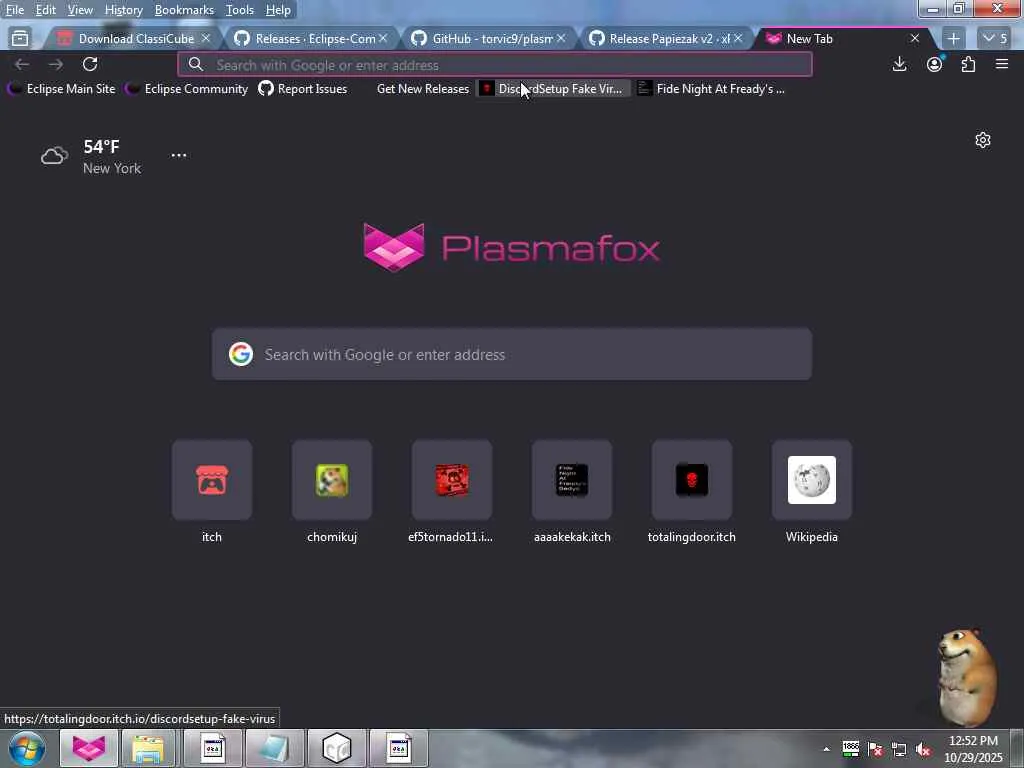Close the Release Papiezak v2 tab

(738, 39)
